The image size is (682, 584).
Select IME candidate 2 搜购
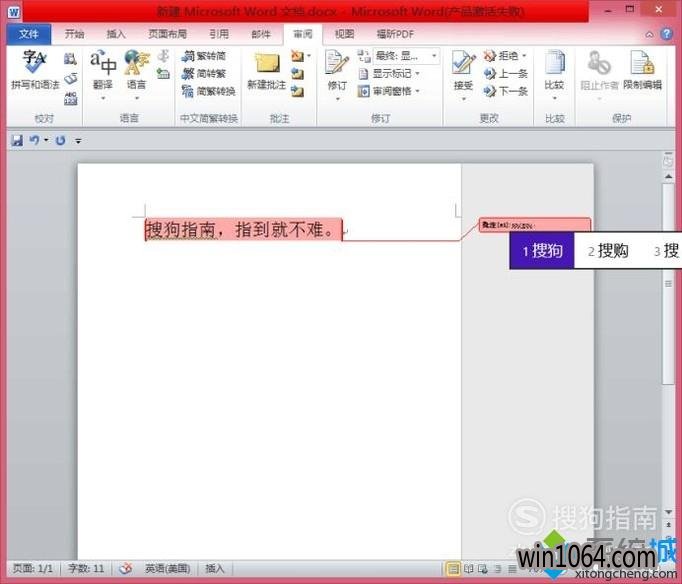(x=608, y=250)
